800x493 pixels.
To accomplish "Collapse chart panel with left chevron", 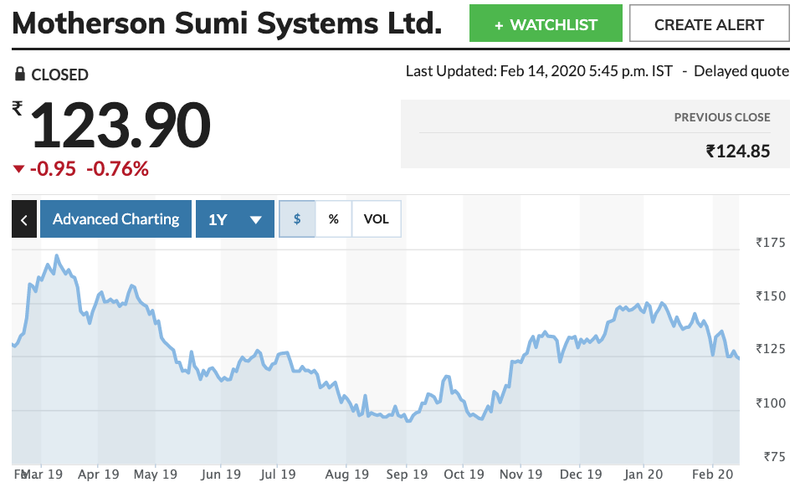I will (x=24, y=219).
